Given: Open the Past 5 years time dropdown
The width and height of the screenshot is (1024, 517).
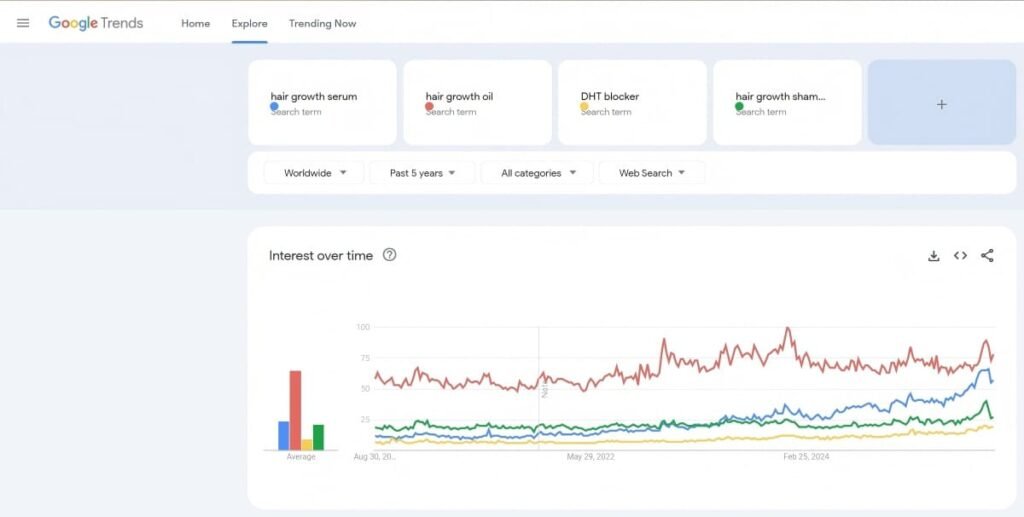Looking at the screenshot, I should point(422,173).
